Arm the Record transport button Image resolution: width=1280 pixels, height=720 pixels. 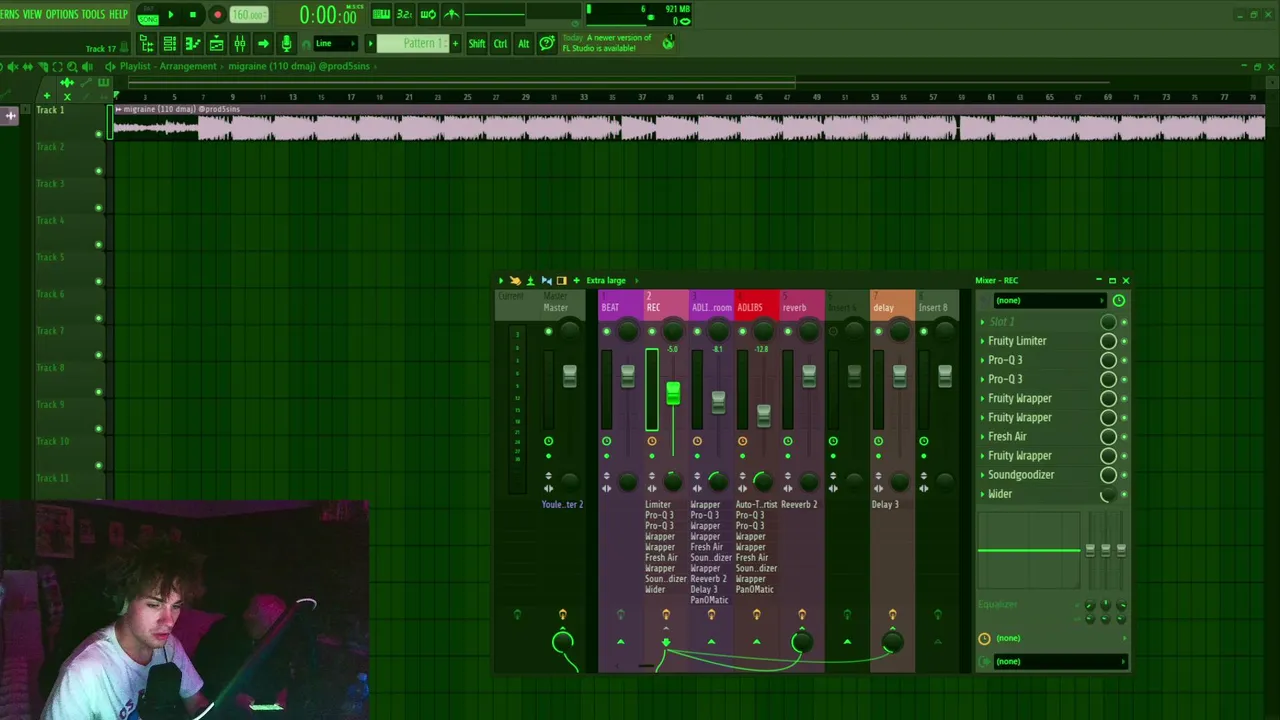[217, 15]
